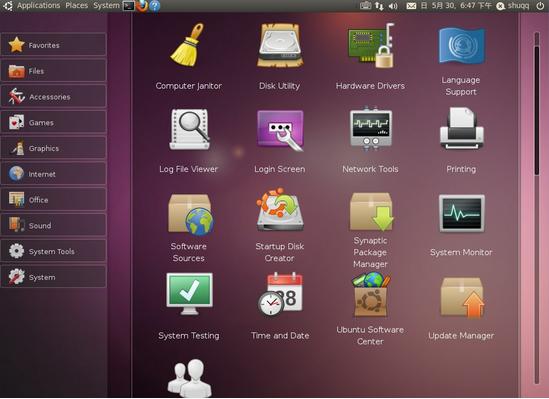Open System Testing

189,306
